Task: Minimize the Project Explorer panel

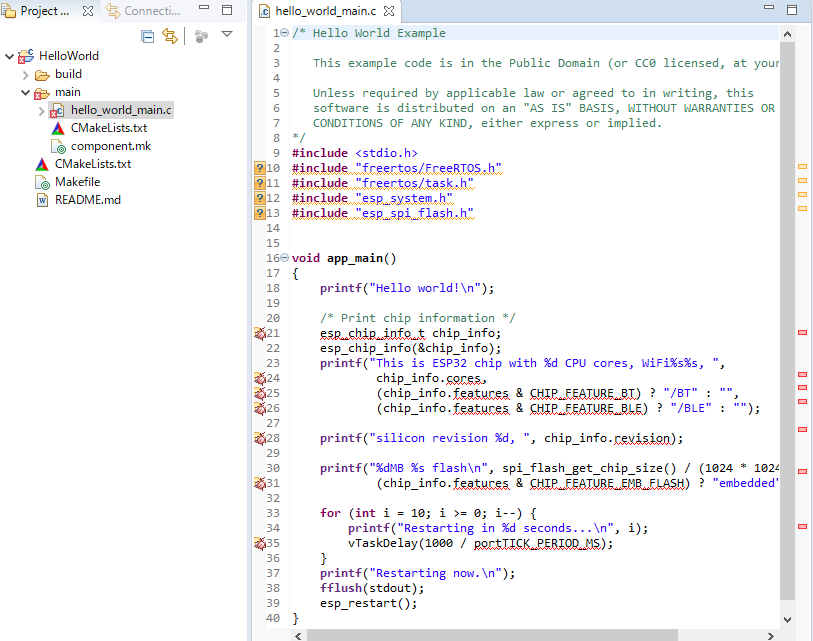Action: (204, 8)
